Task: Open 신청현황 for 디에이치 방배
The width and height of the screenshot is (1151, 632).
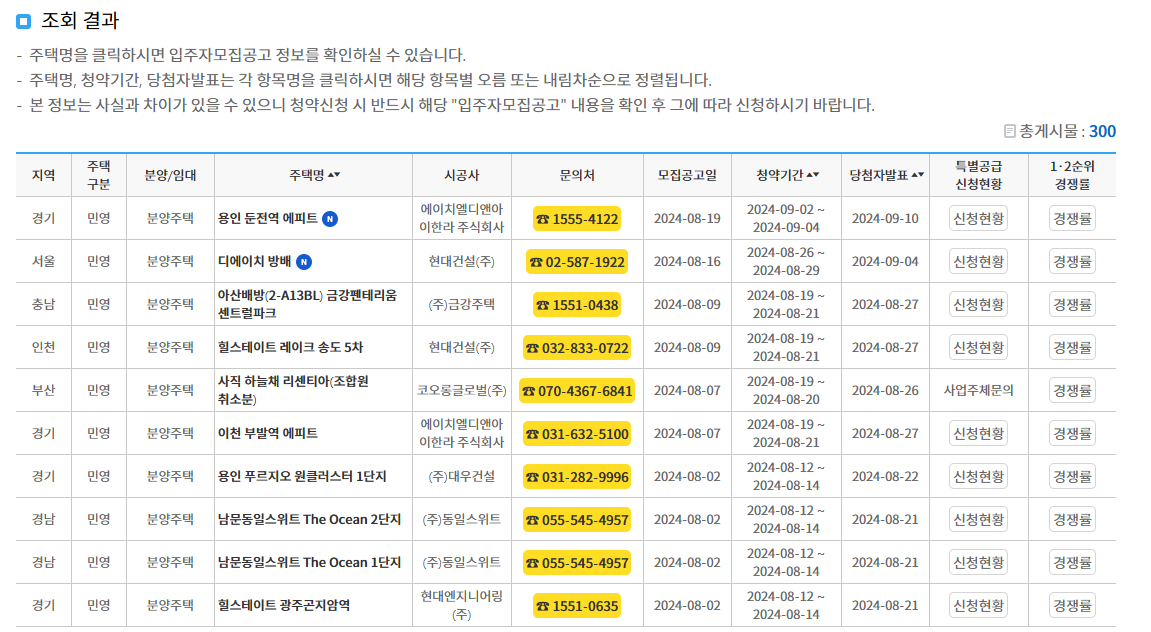Action: pos(979,261)
